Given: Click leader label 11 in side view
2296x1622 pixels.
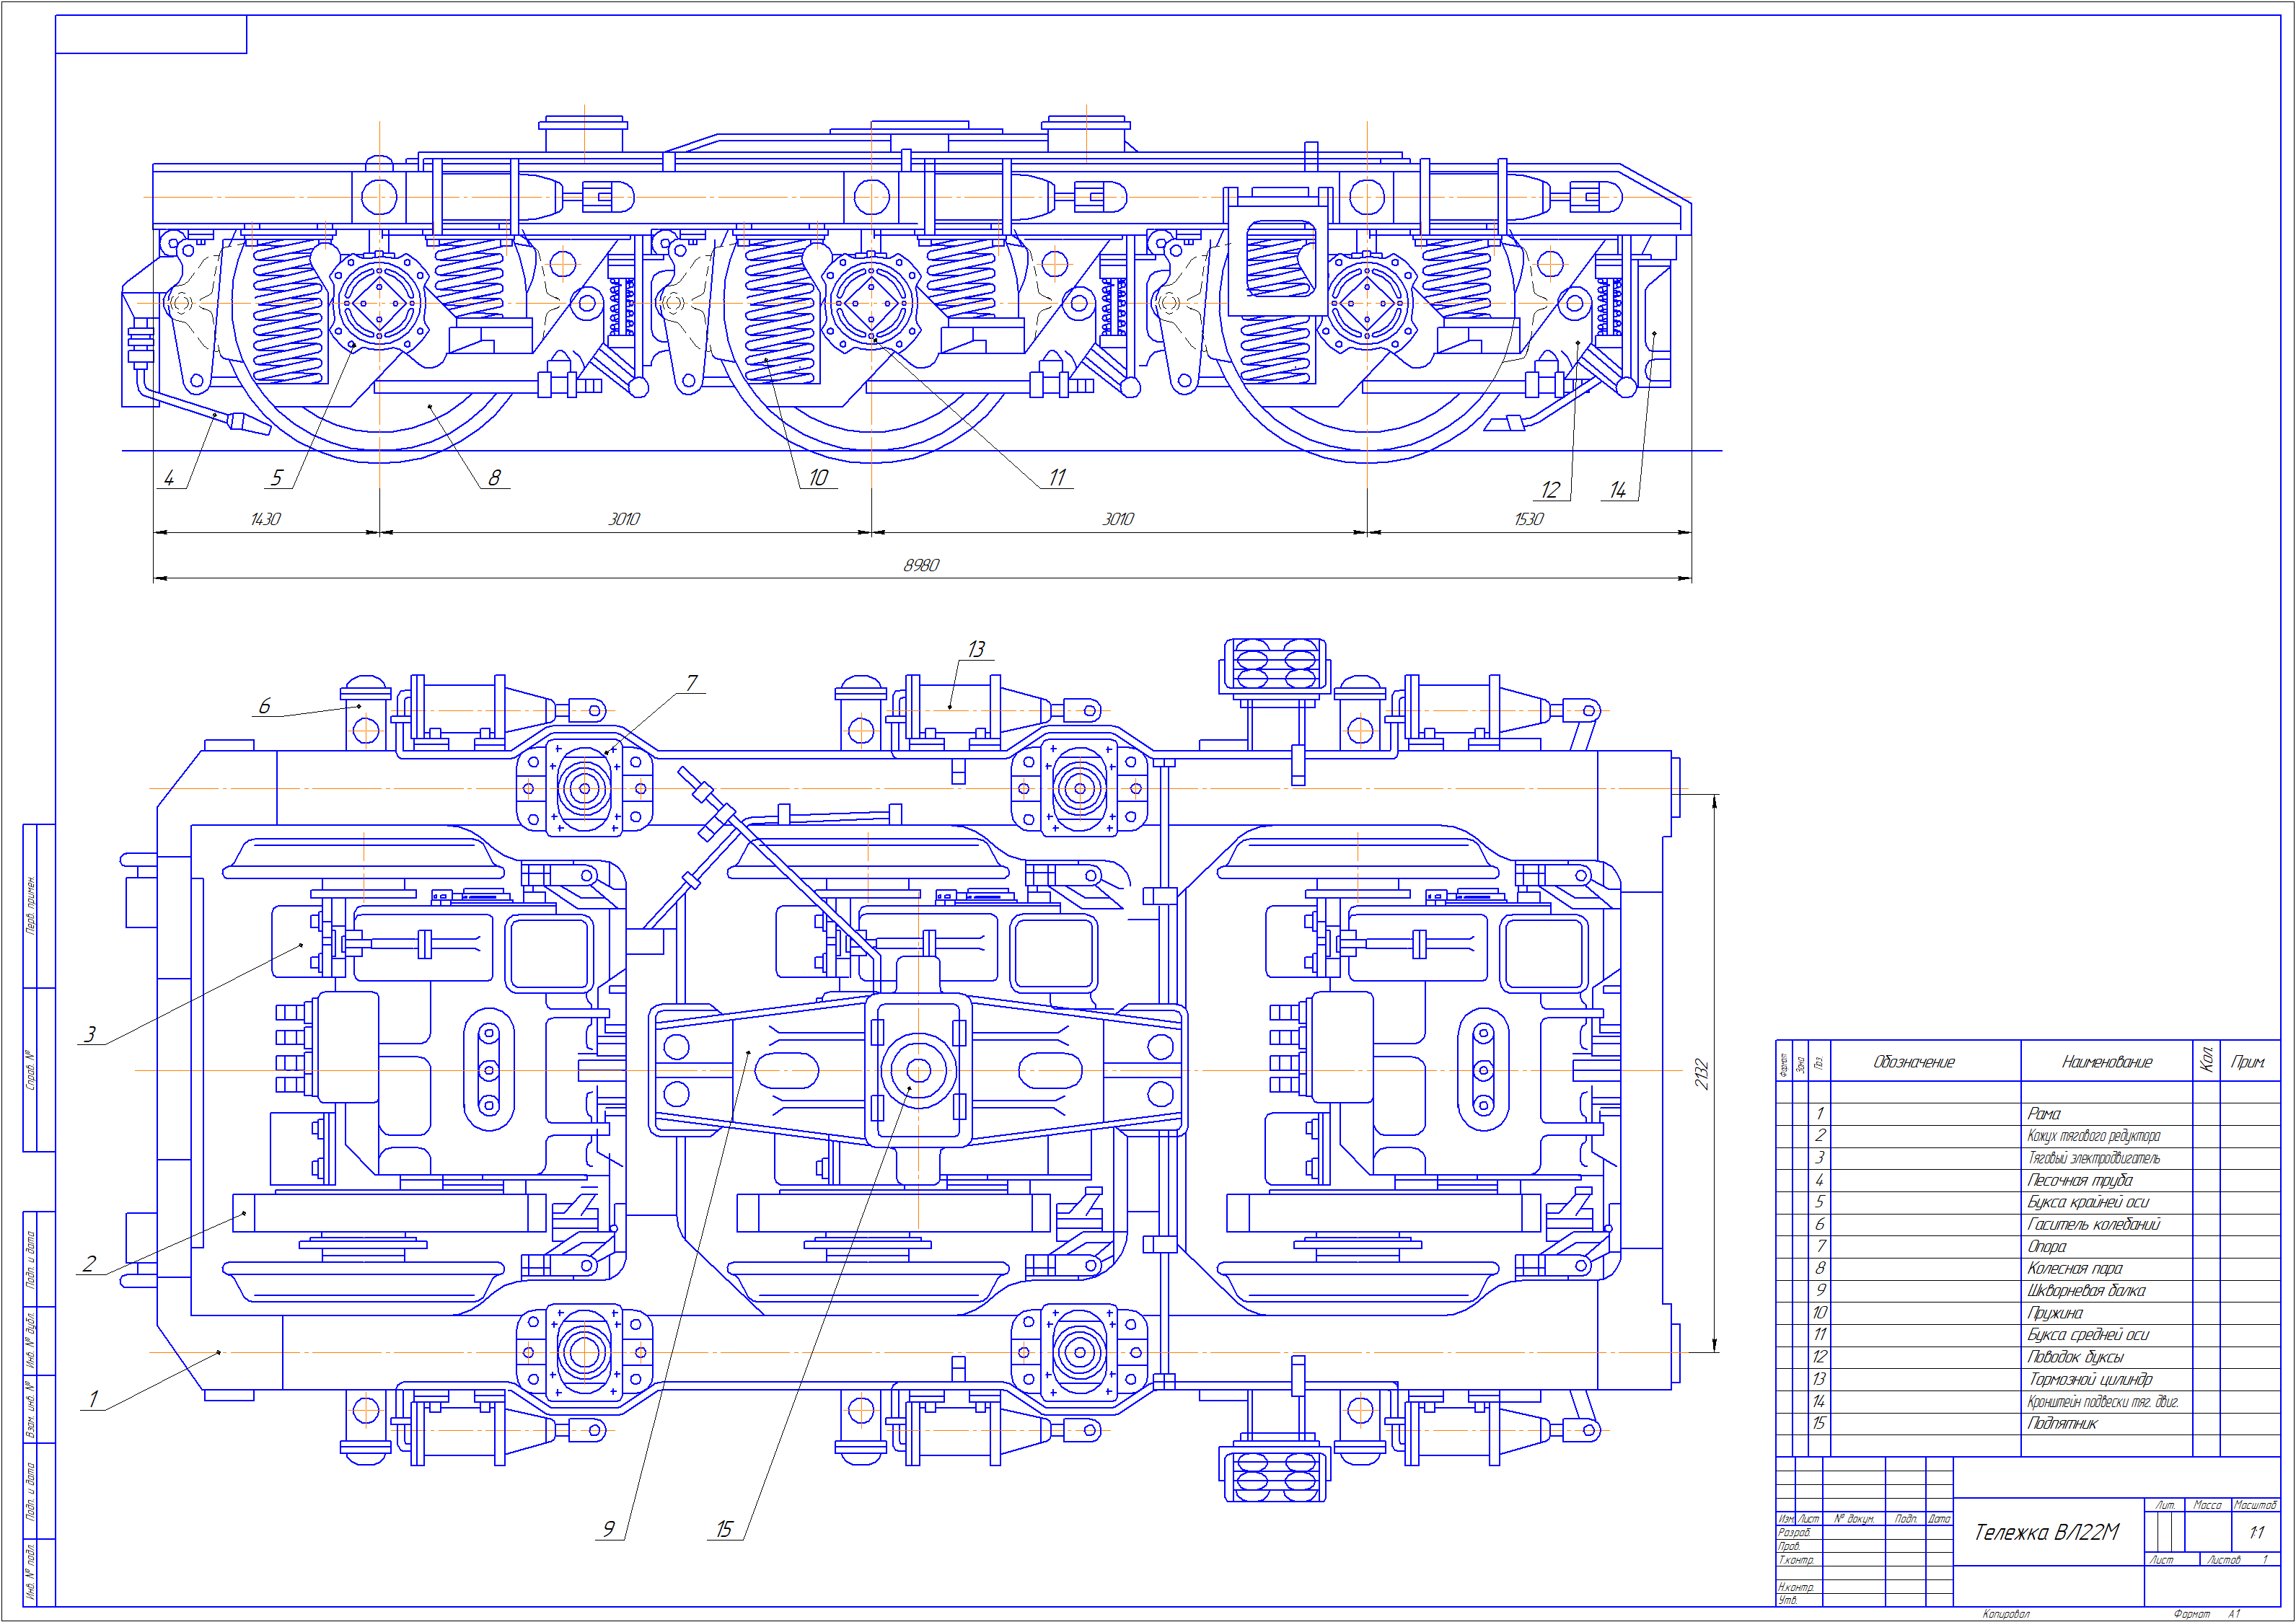Looking at the screenshot, I should pos(1057,478).
